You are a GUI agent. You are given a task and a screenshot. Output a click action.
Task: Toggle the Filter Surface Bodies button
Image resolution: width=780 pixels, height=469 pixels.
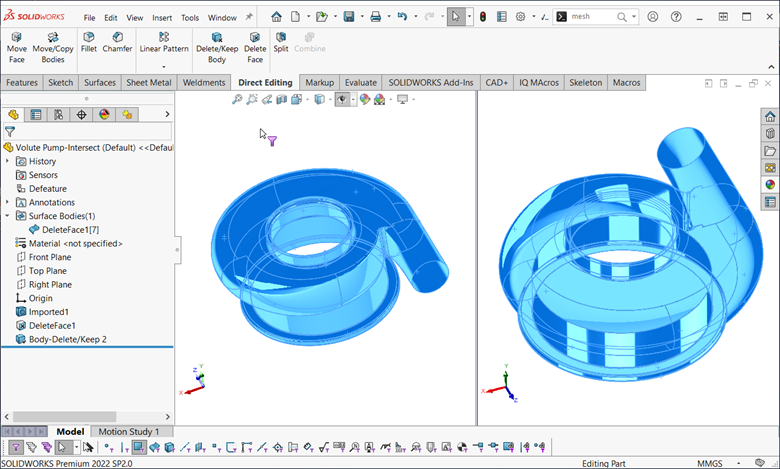[155, 447]
